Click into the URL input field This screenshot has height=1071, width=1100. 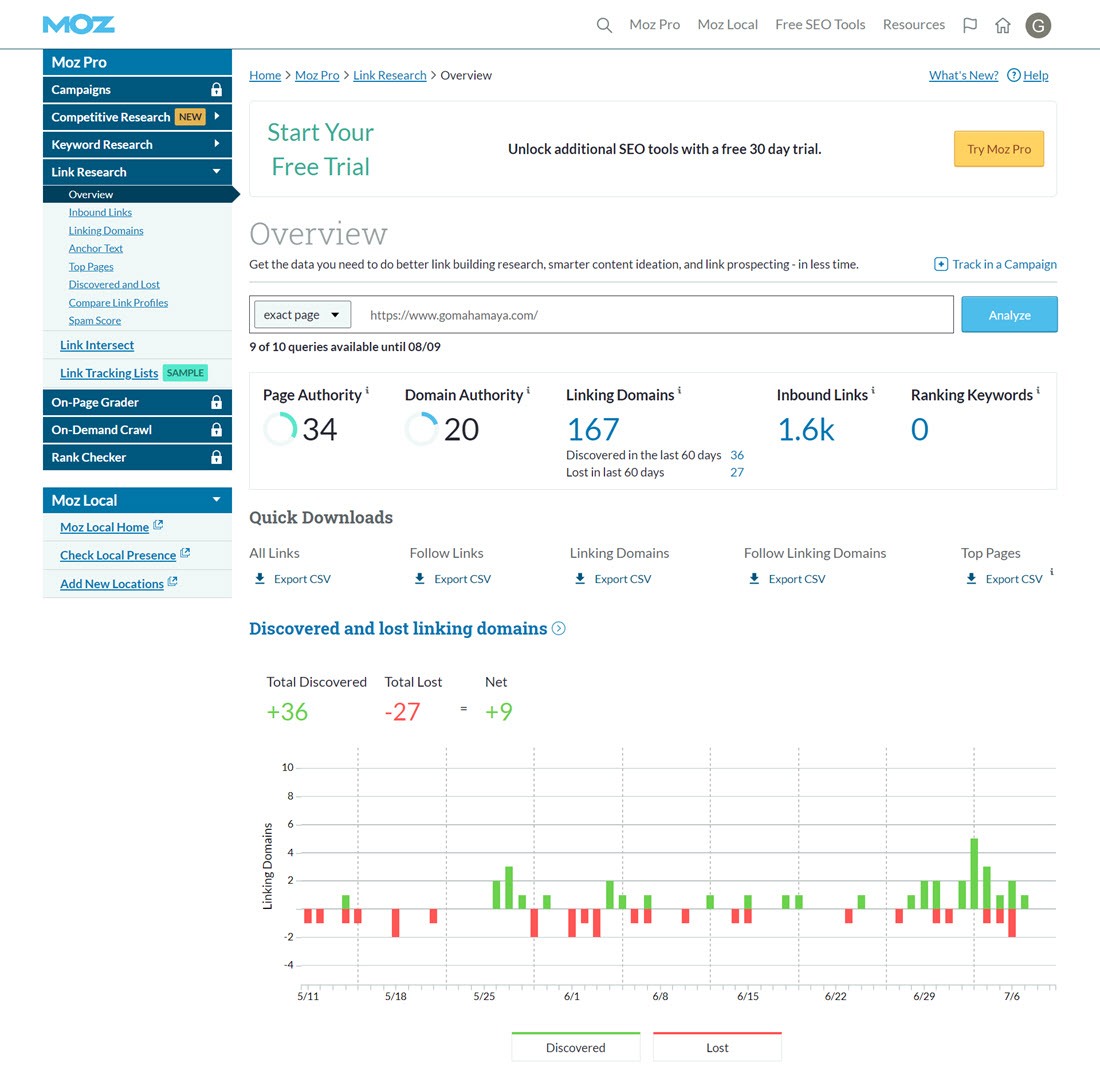coord(656,315)
